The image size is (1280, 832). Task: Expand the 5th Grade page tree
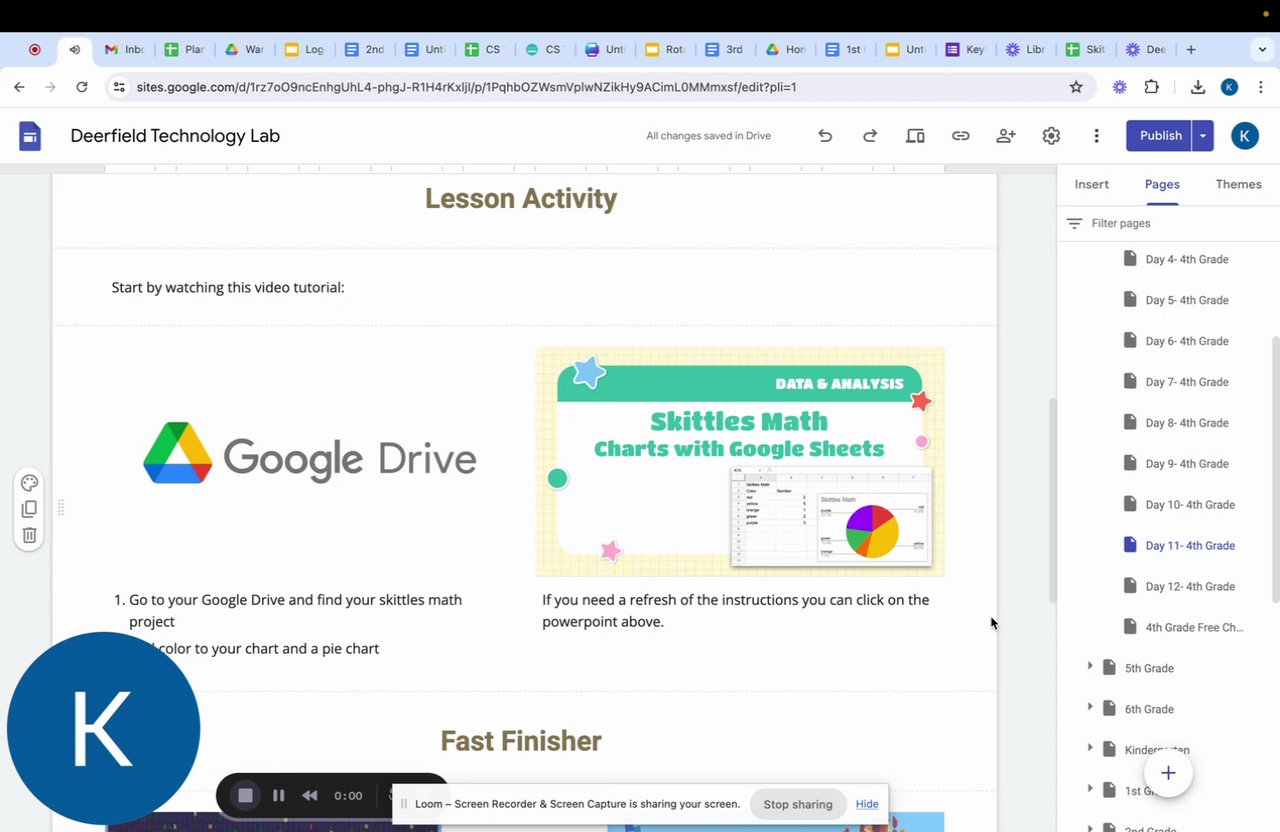click(1090, 666)
